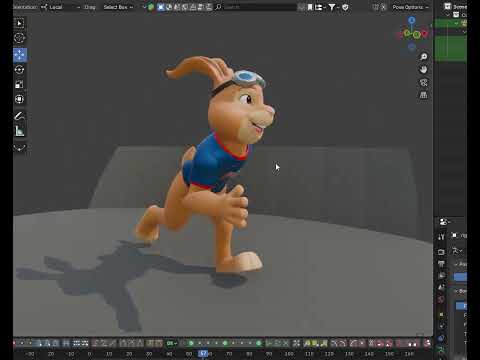
Task: Click the magnifier icon beside the search field
Action: tap(218, 7)
